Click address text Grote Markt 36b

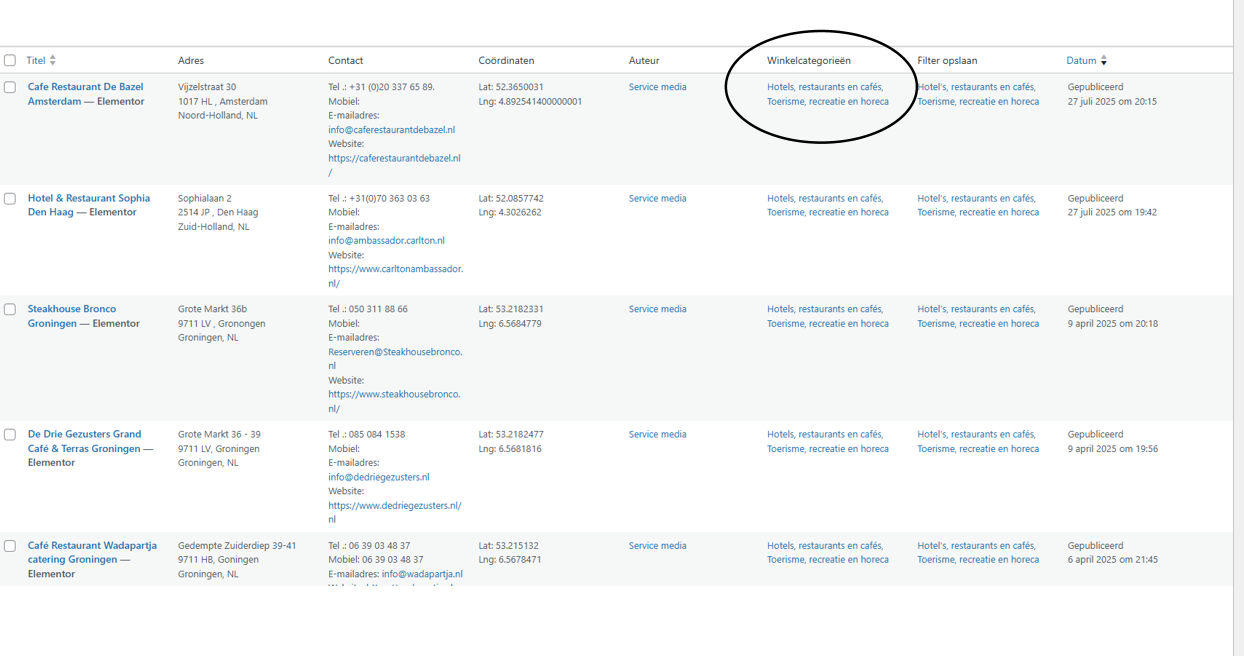coord(212,309)
